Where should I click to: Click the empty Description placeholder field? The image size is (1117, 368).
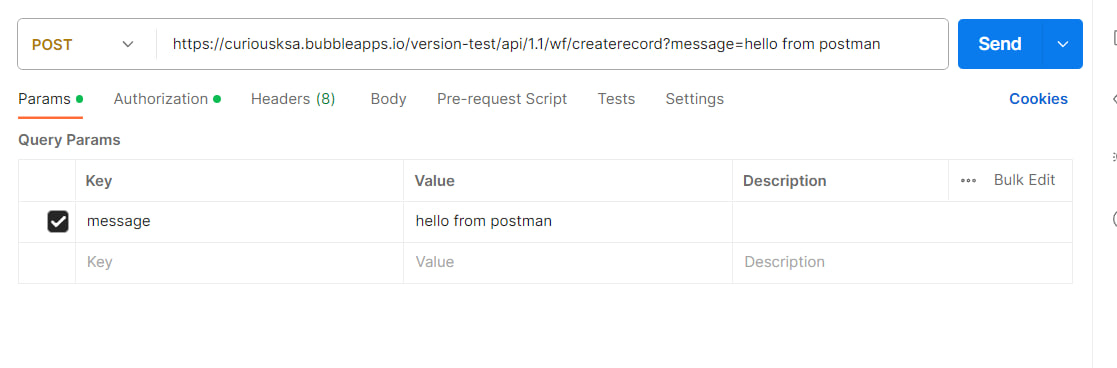point(902,262)
